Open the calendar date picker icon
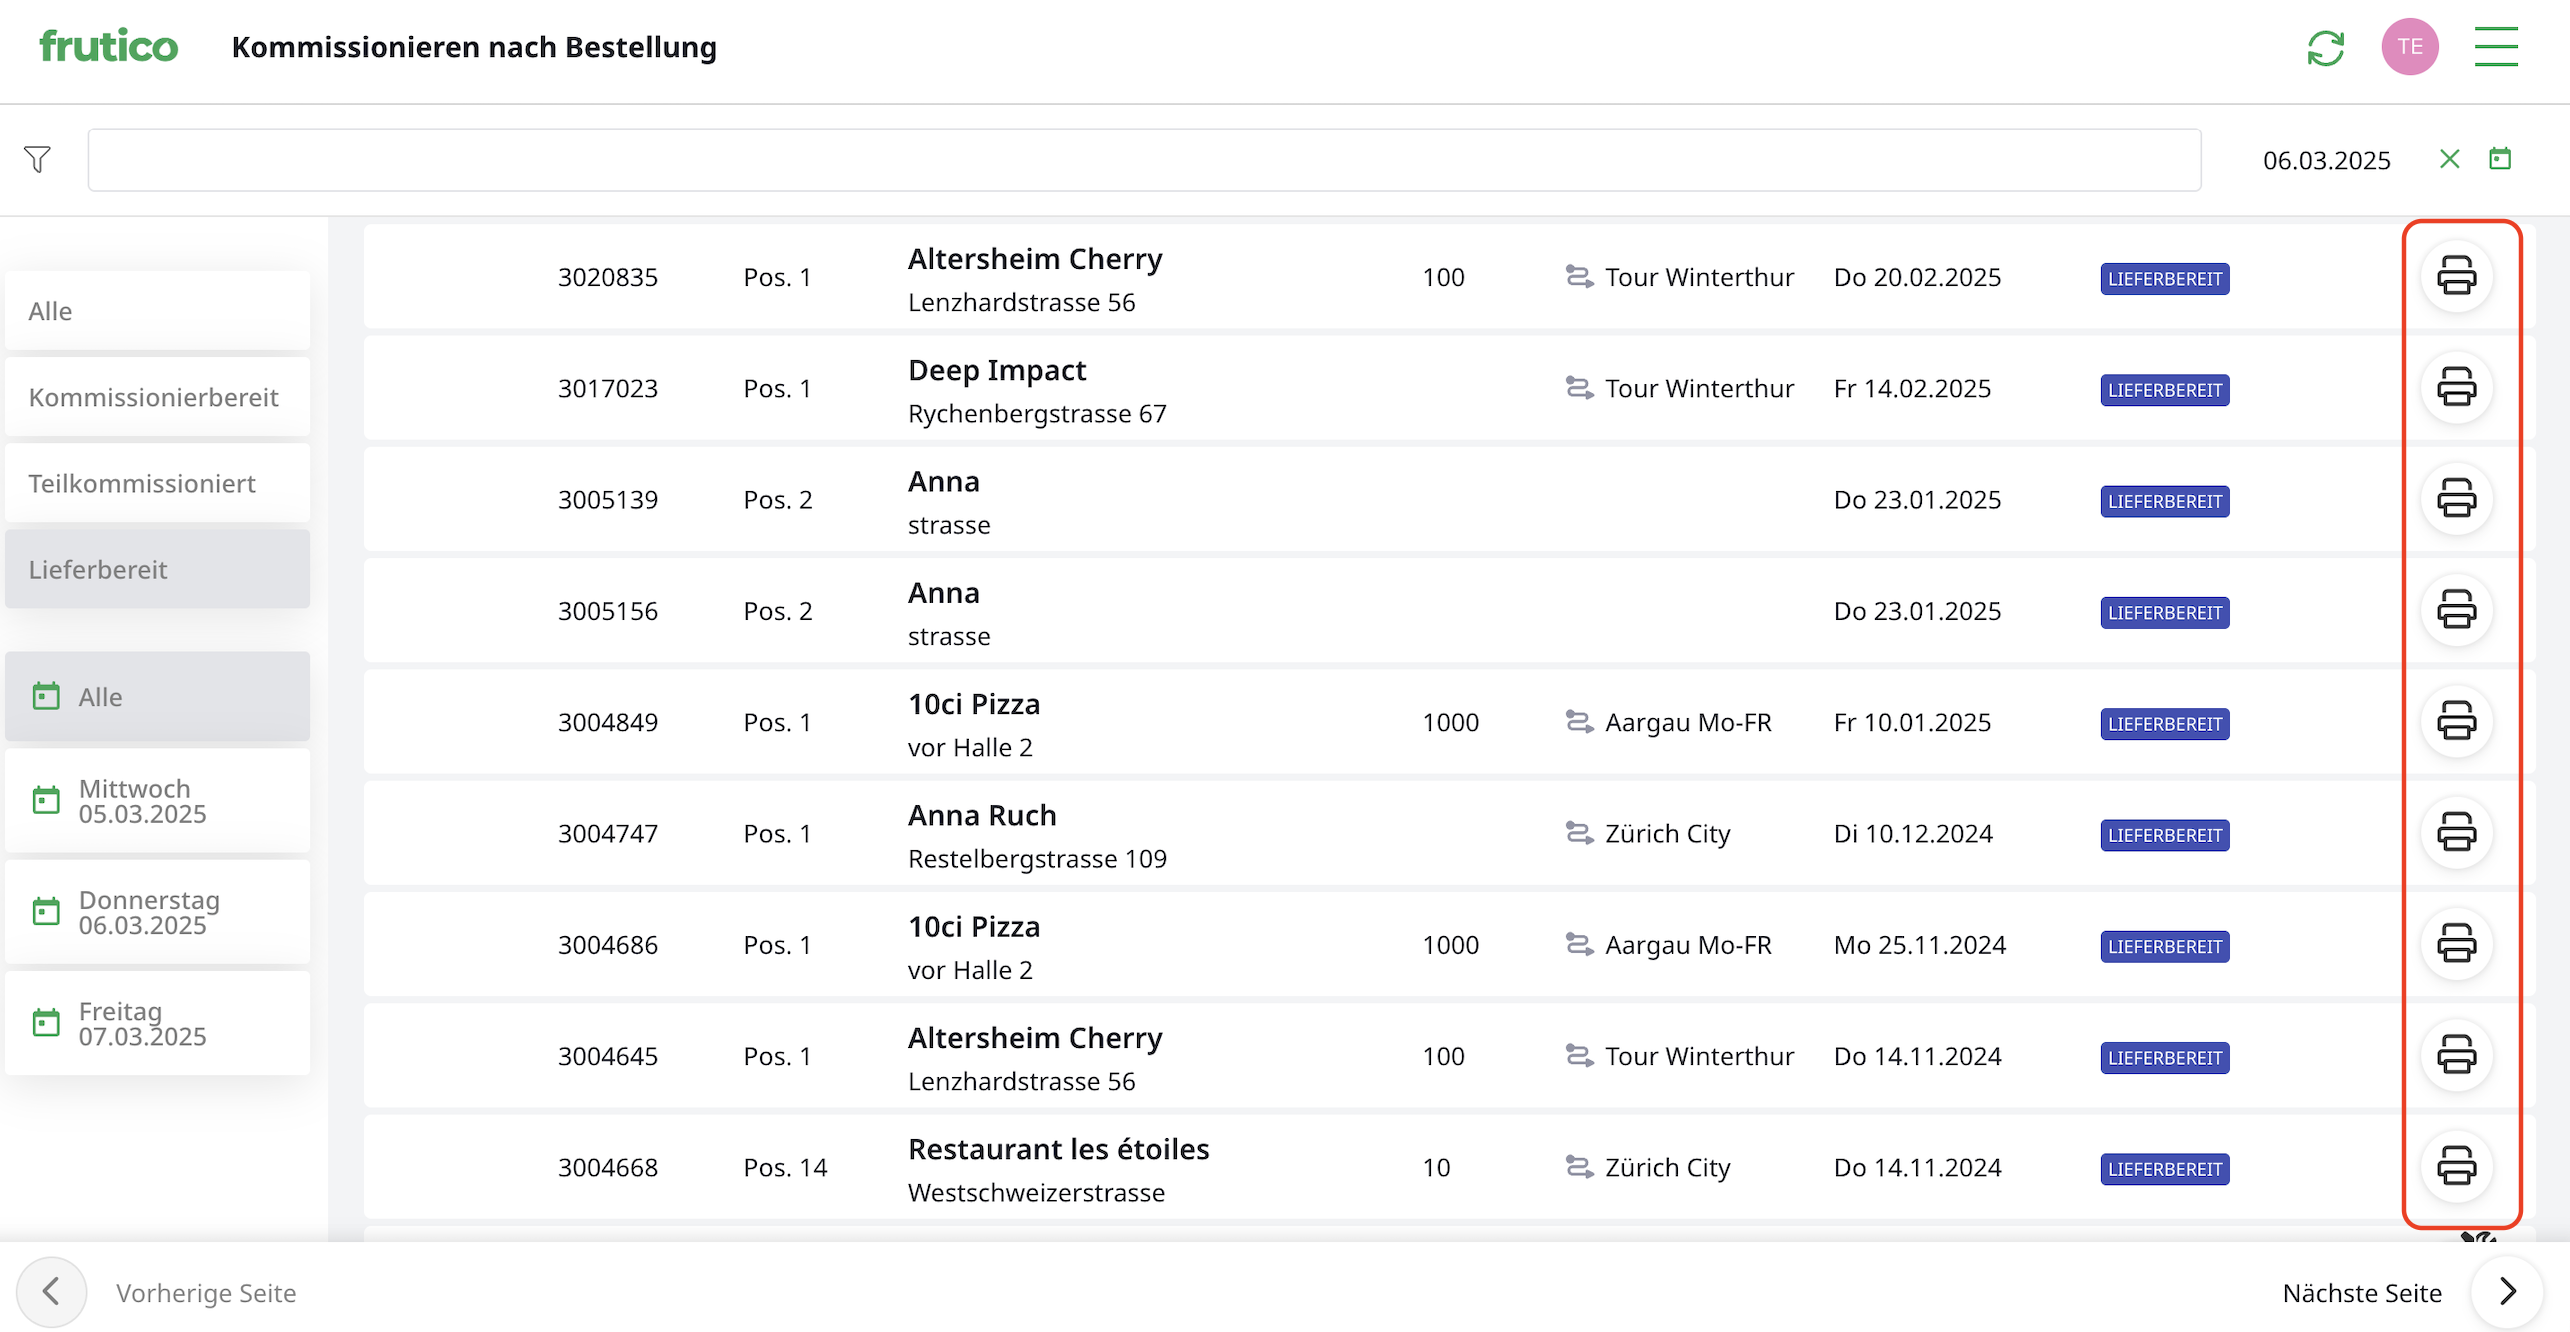The width and height of the screenshot is (2570, 1332). pyautogui.click(x=2499, y=159)
